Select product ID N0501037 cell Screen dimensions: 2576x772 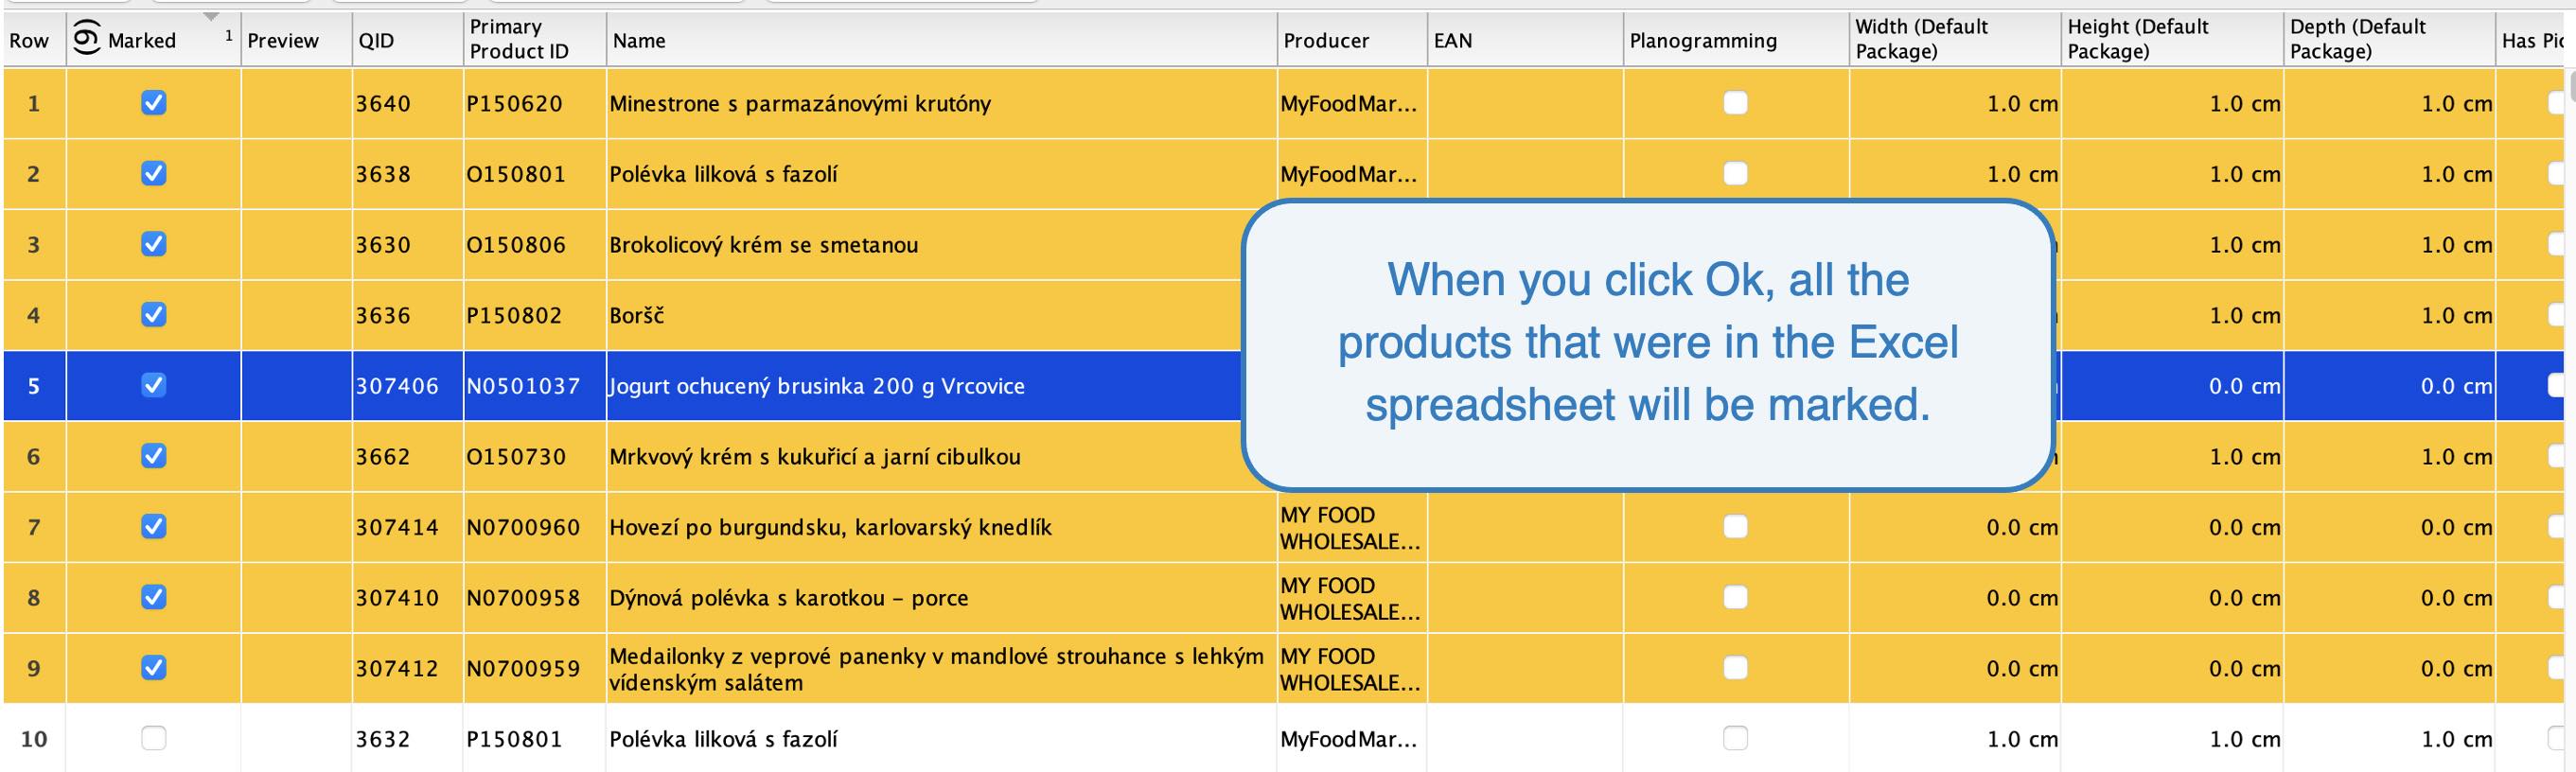[x=535, y=386]
